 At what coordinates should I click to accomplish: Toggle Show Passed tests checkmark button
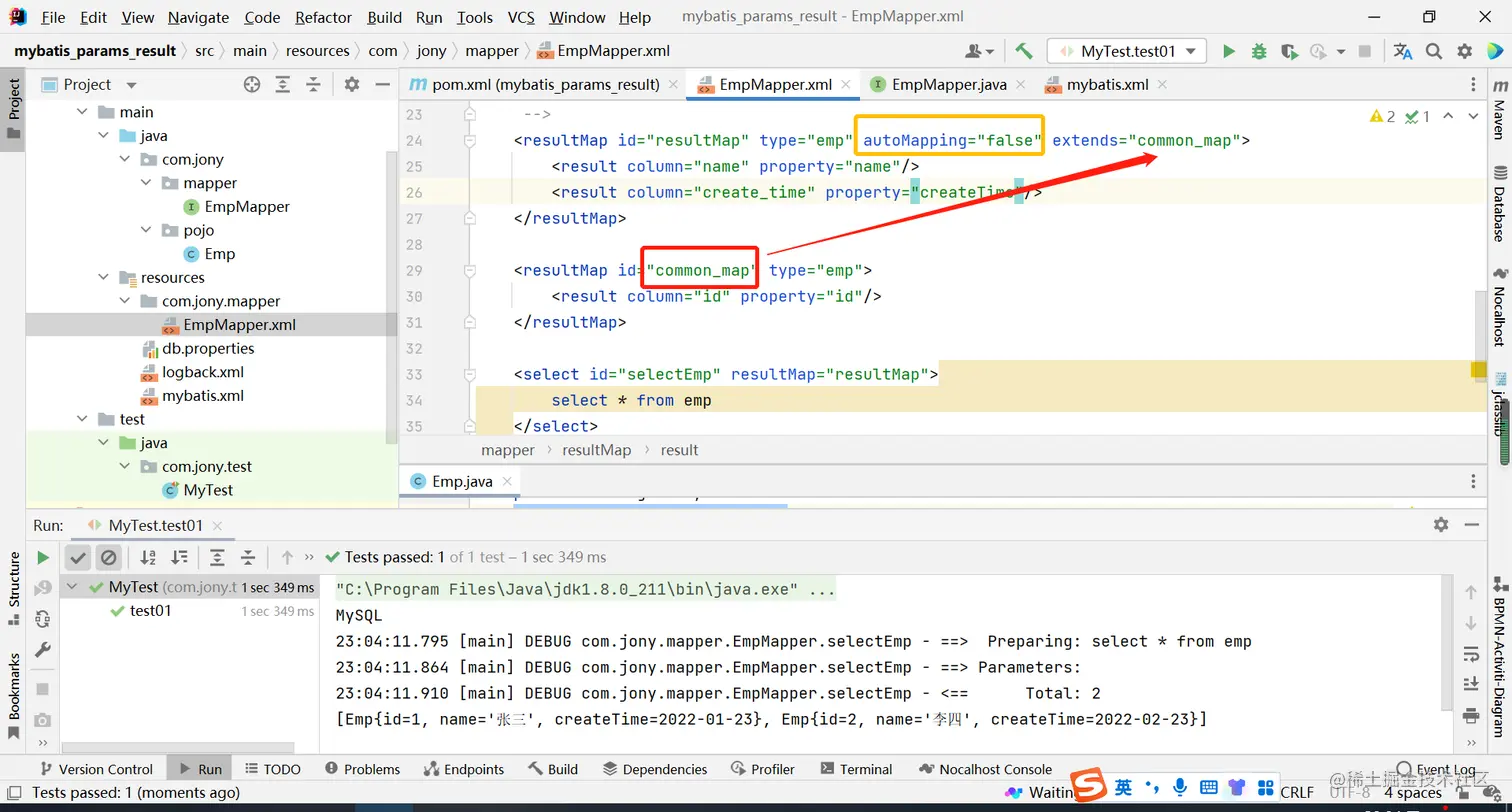(x=78, y=557)
